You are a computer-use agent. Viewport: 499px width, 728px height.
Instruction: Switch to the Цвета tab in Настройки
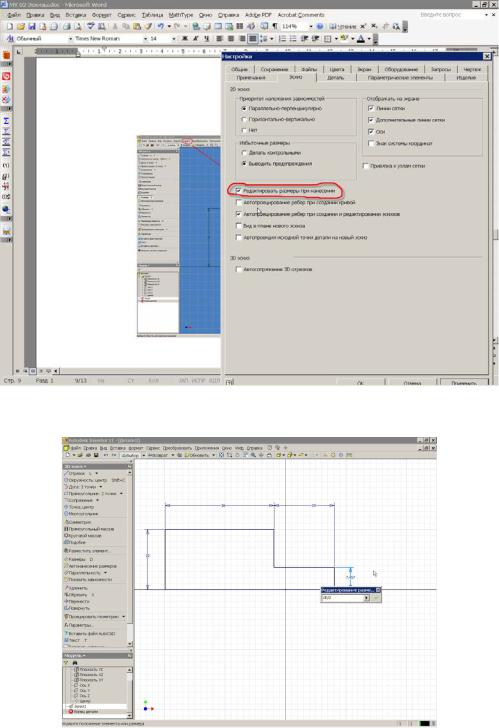click(x=337, y=69)
